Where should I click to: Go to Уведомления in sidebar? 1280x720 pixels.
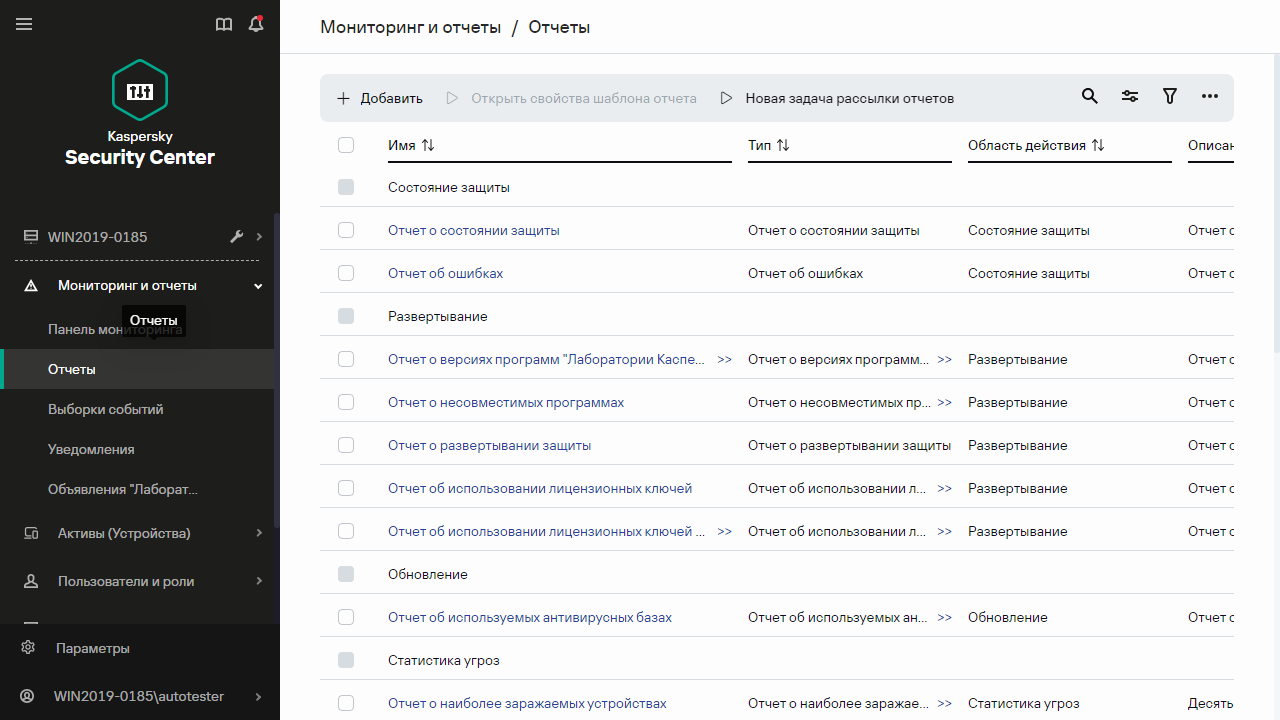(91, 449)
